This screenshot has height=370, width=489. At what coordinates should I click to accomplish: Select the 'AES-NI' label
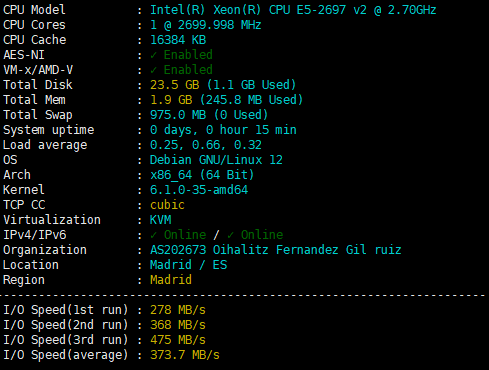24,55
